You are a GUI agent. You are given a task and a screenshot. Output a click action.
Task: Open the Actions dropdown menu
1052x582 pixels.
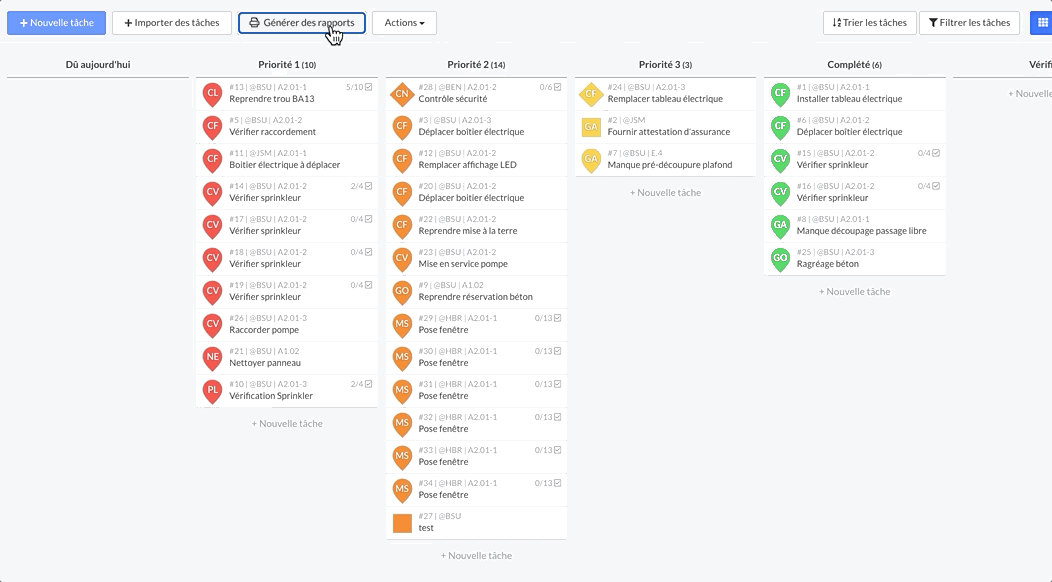click(404, 23)
